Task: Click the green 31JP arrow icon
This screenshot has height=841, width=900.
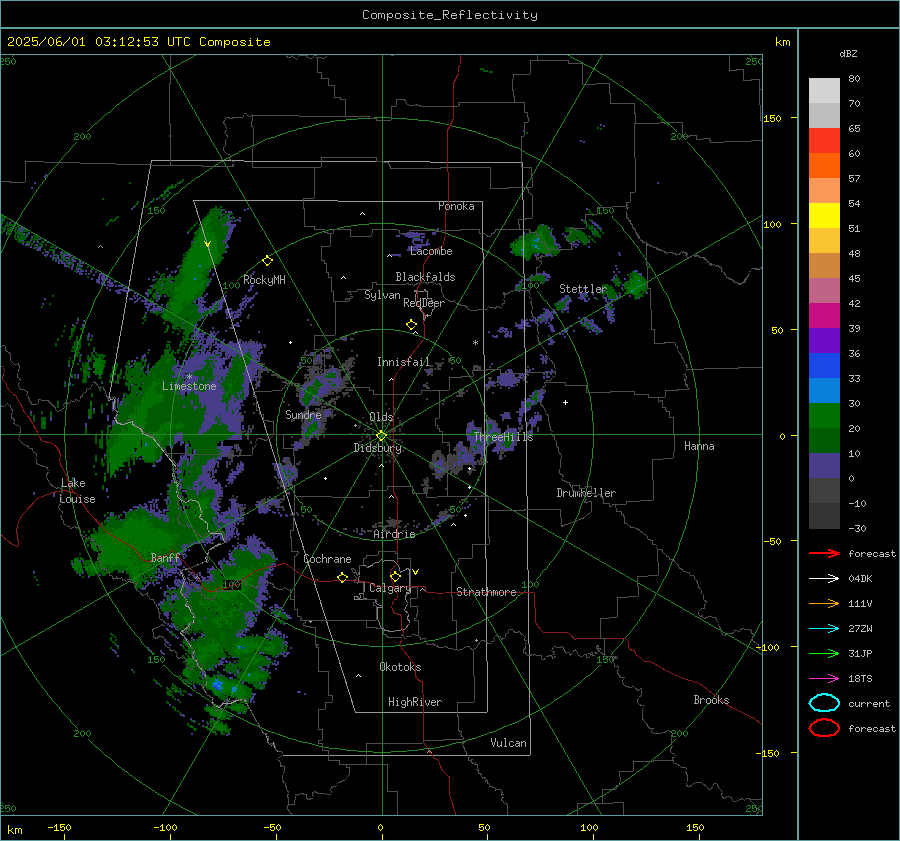Action: (x=824, y=653)
